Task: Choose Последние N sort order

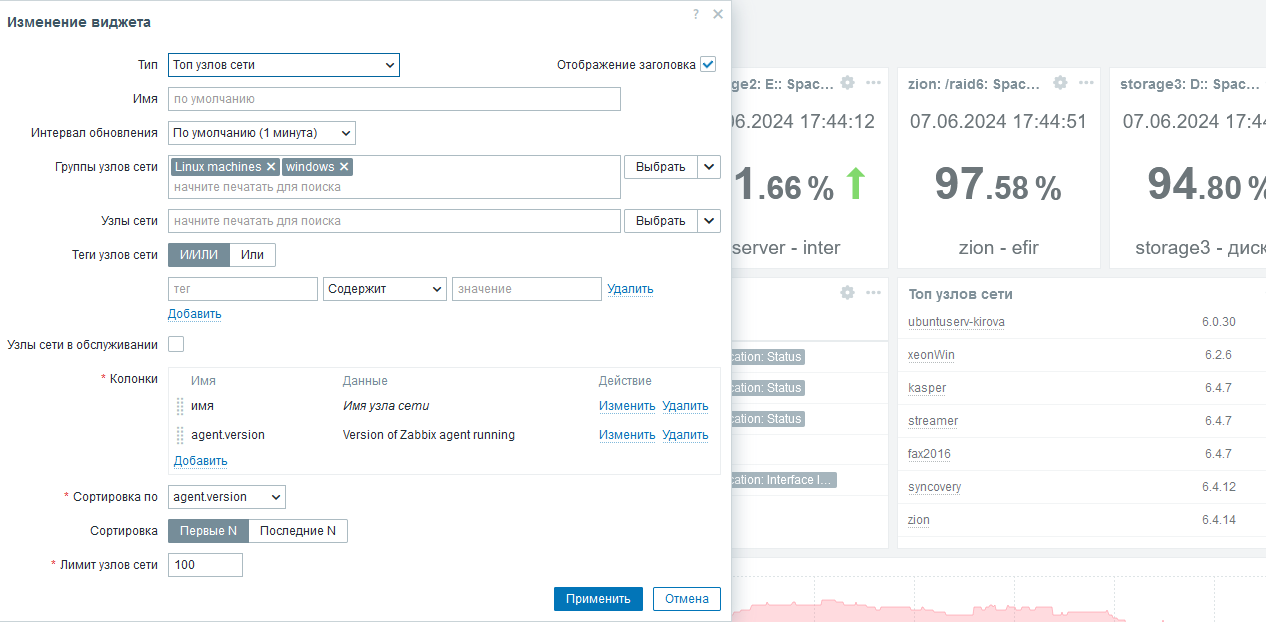Action: coord(298,531)
